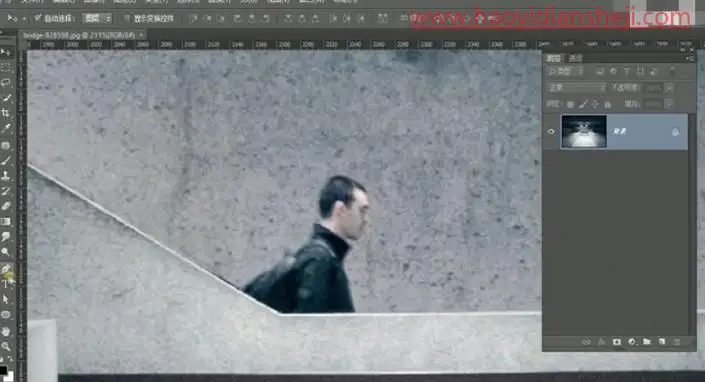Select the Eraser tool

tap(6, 206)
